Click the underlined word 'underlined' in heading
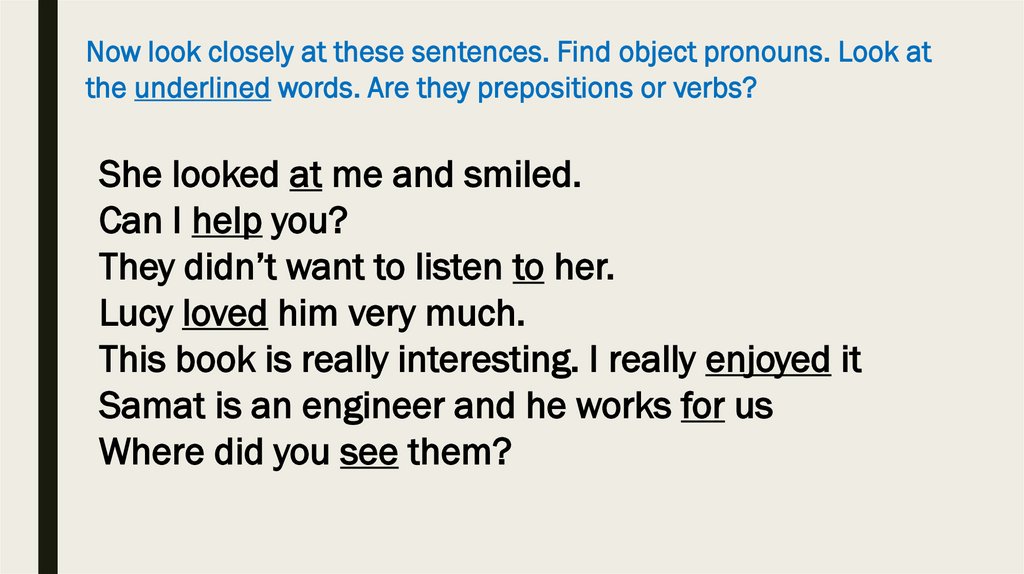1024x574 pixels. pyautogui.click(x=203, y=88)
